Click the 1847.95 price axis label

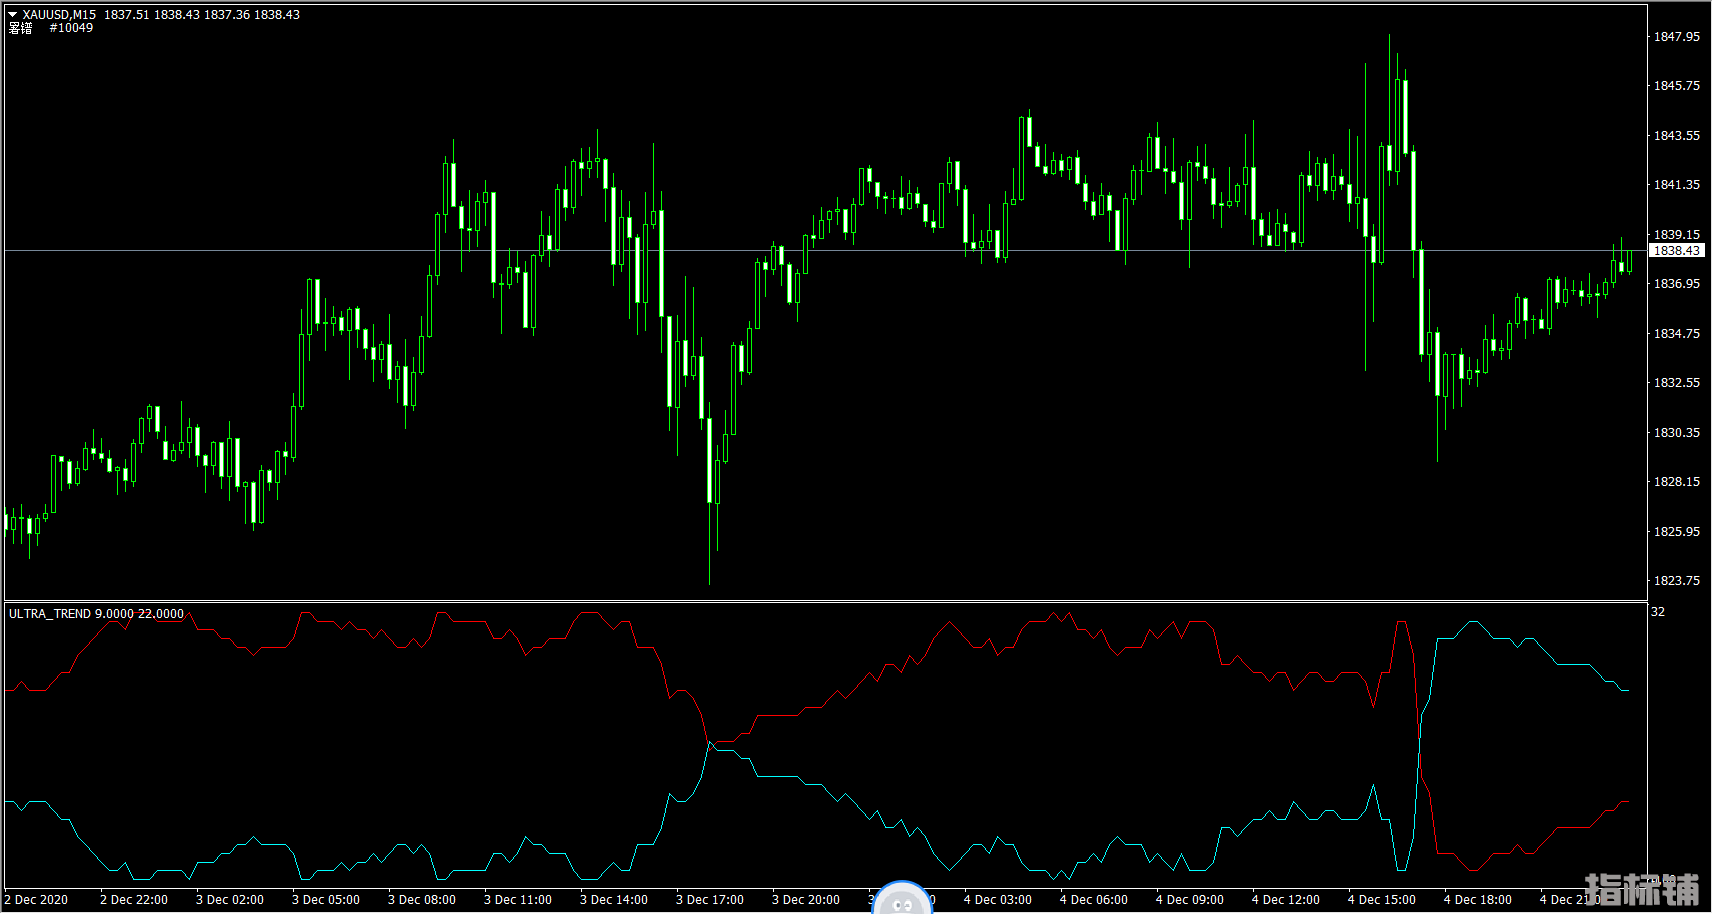tap(1677, 37)
